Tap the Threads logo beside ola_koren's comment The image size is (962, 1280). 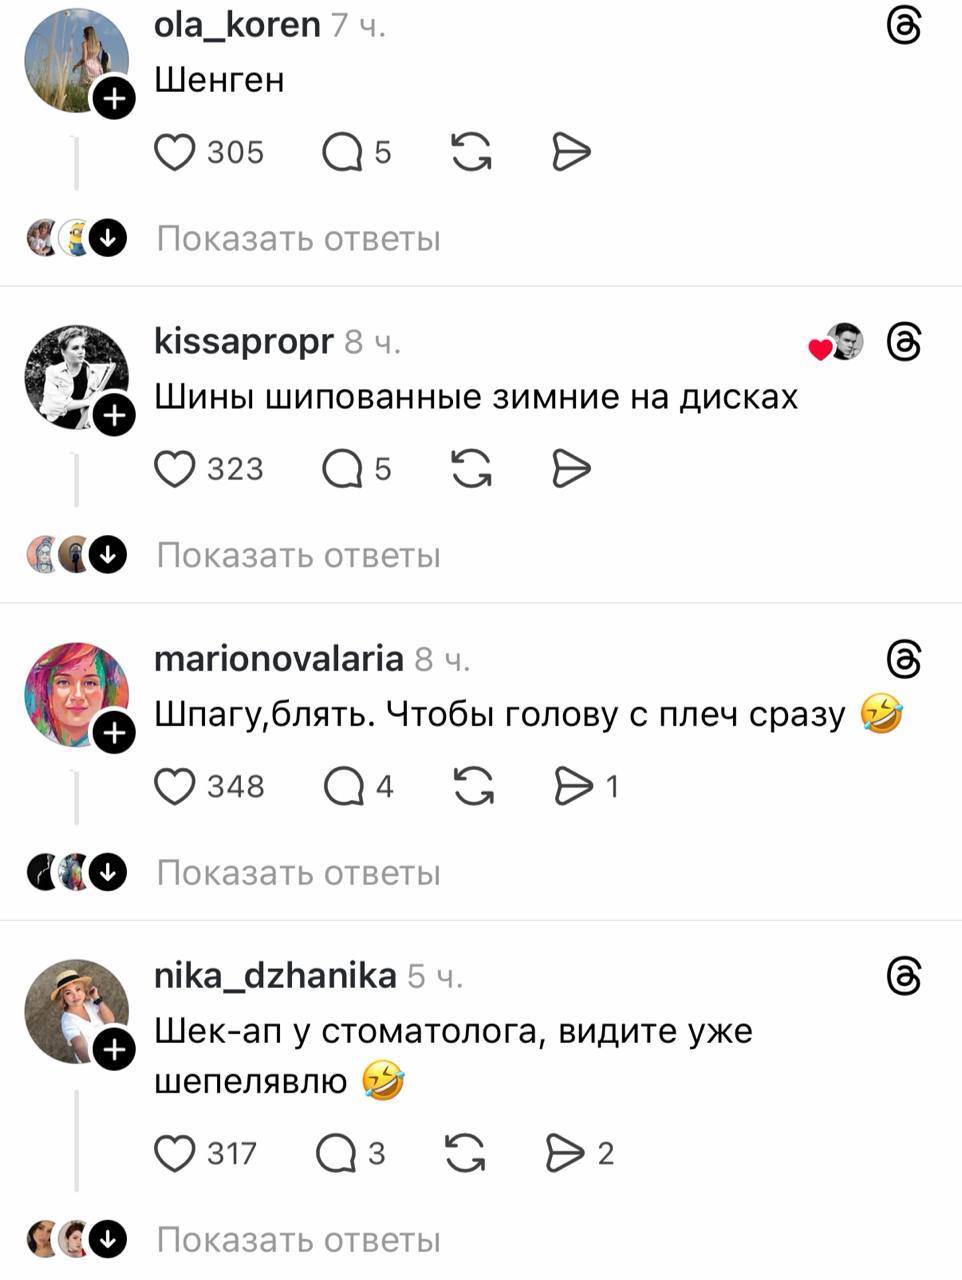(x=904, y=26)
